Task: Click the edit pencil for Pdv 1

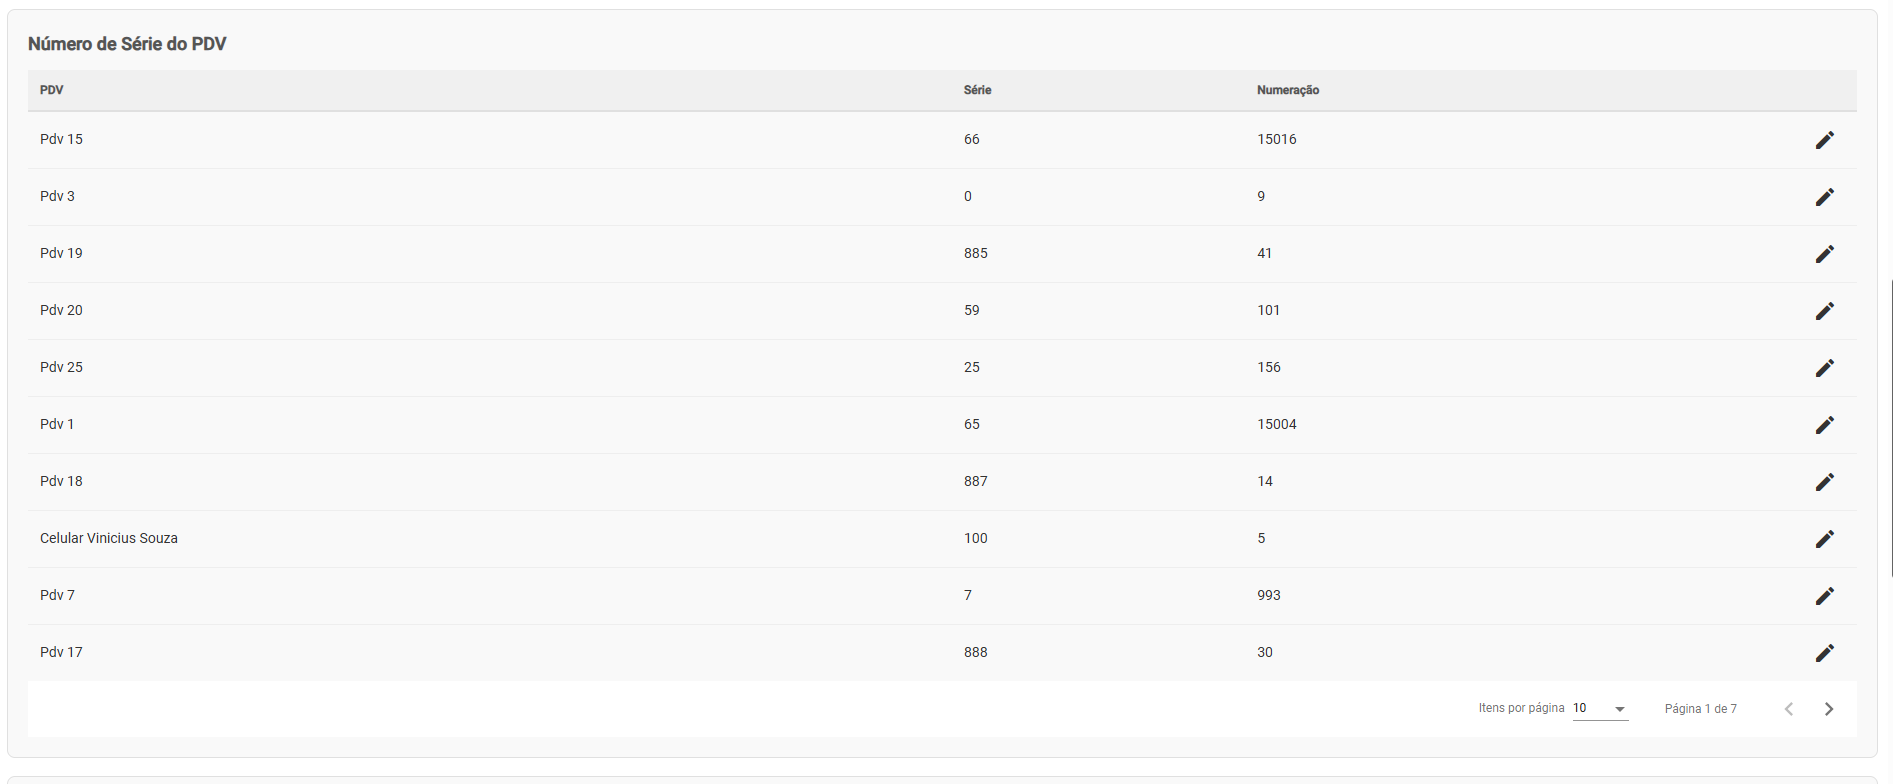Action: tap(1825, 425)
